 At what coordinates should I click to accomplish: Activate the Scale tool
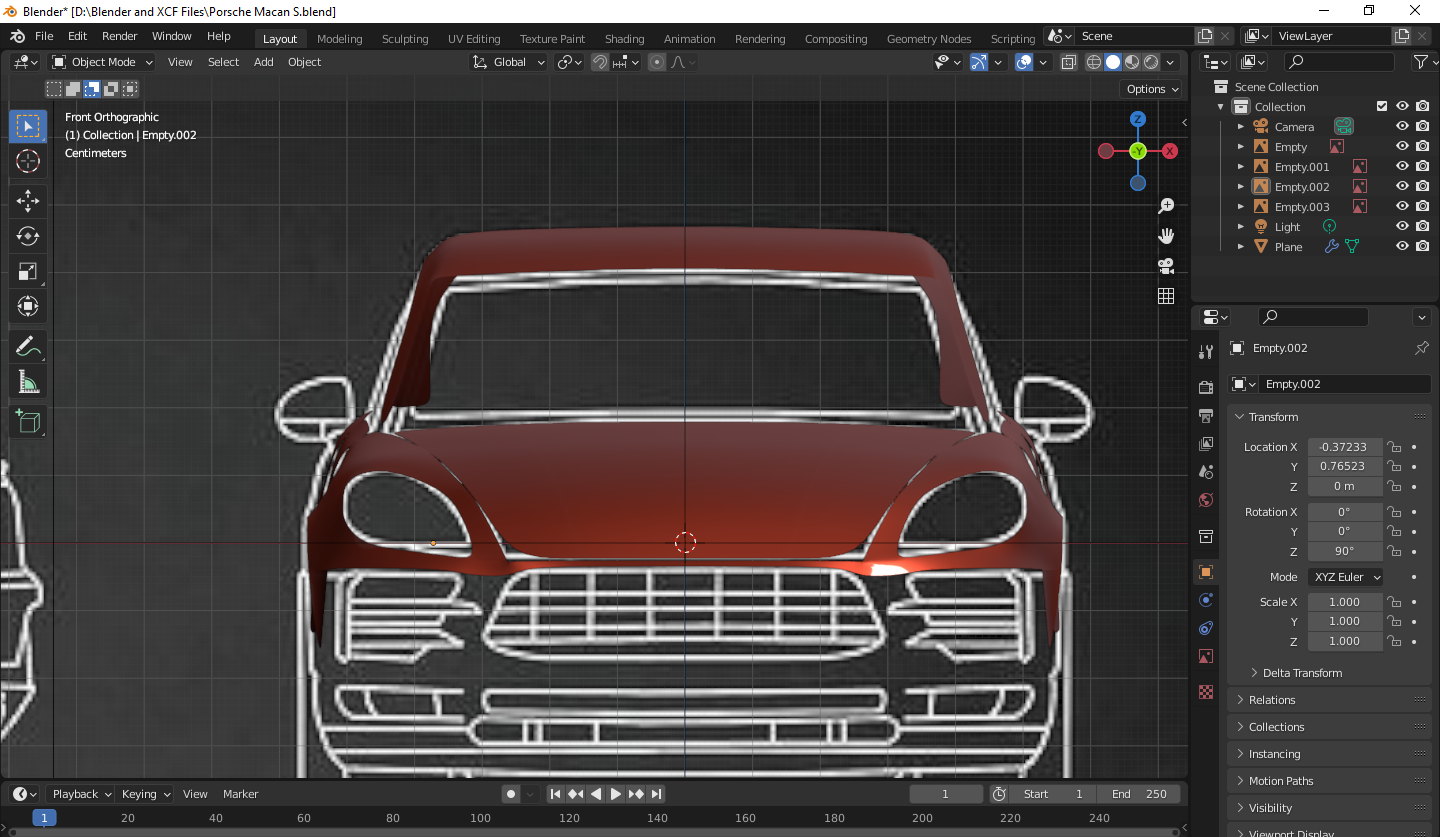pos(28,271)
